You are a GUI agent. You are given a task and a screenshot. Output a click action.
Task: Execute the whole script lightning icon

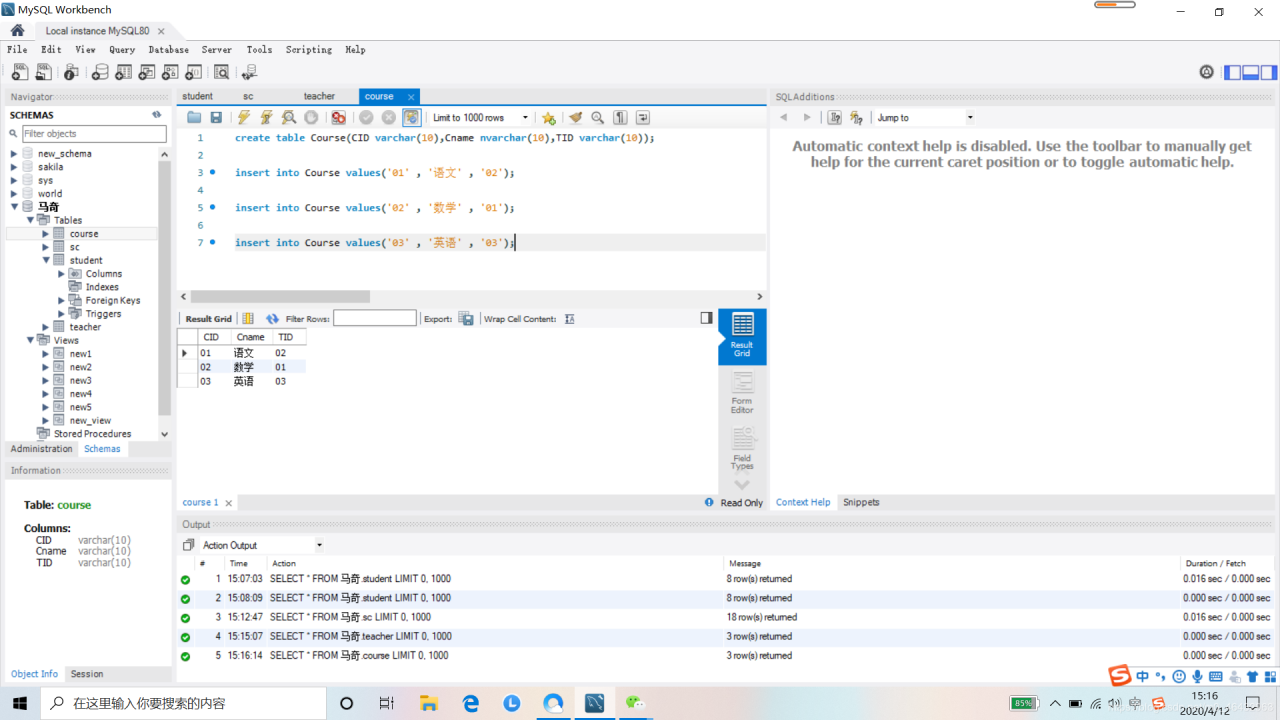click(243, 118)
